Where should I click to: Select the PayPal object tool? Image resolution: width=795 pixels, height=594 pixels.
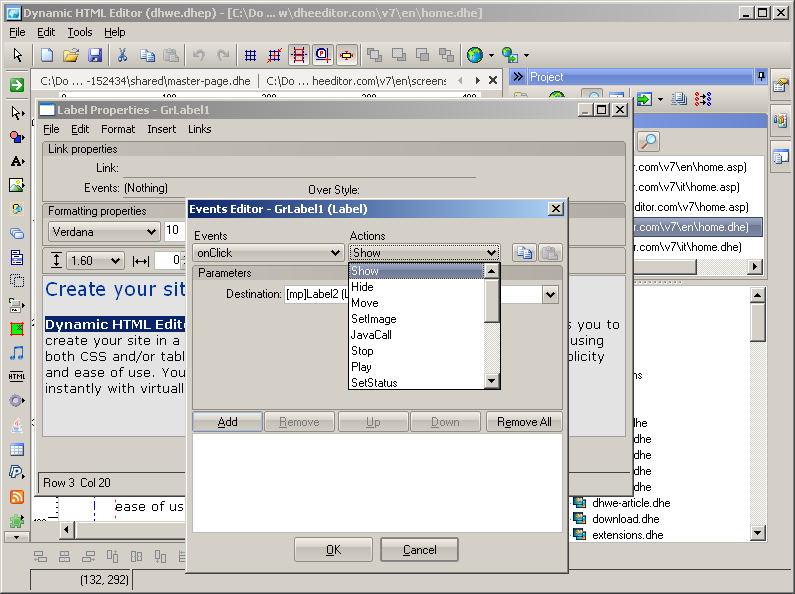17,472
